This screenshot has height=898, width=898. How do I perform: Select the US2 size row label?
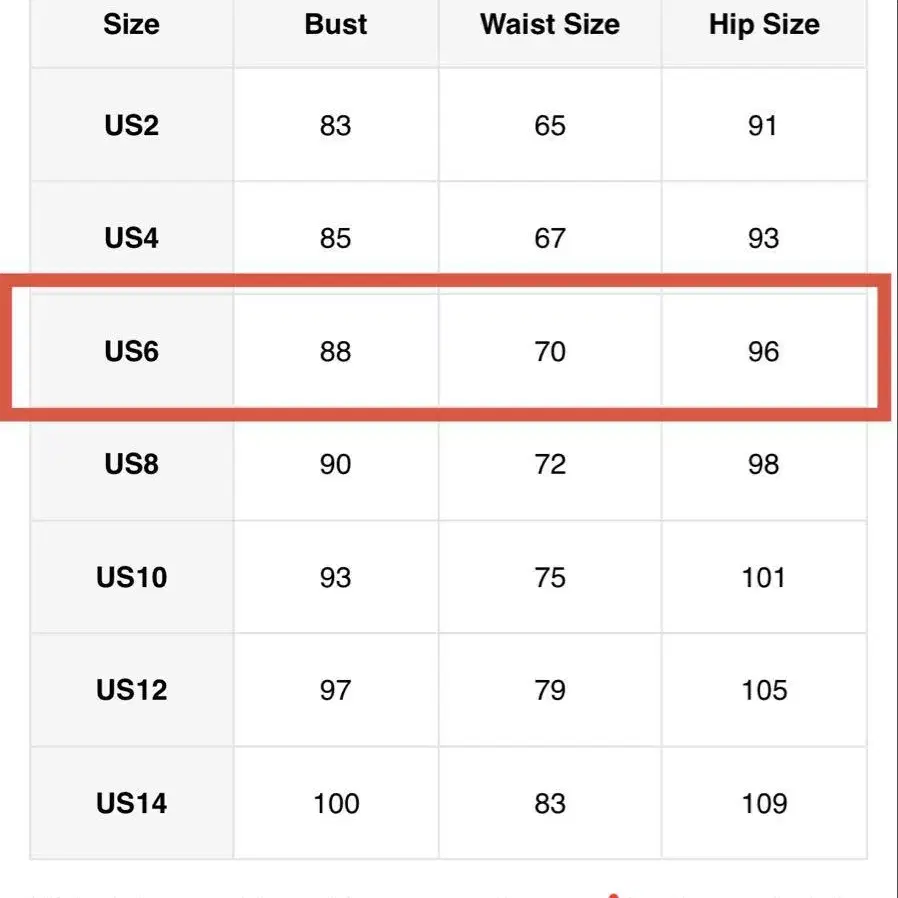click(131, 126)
